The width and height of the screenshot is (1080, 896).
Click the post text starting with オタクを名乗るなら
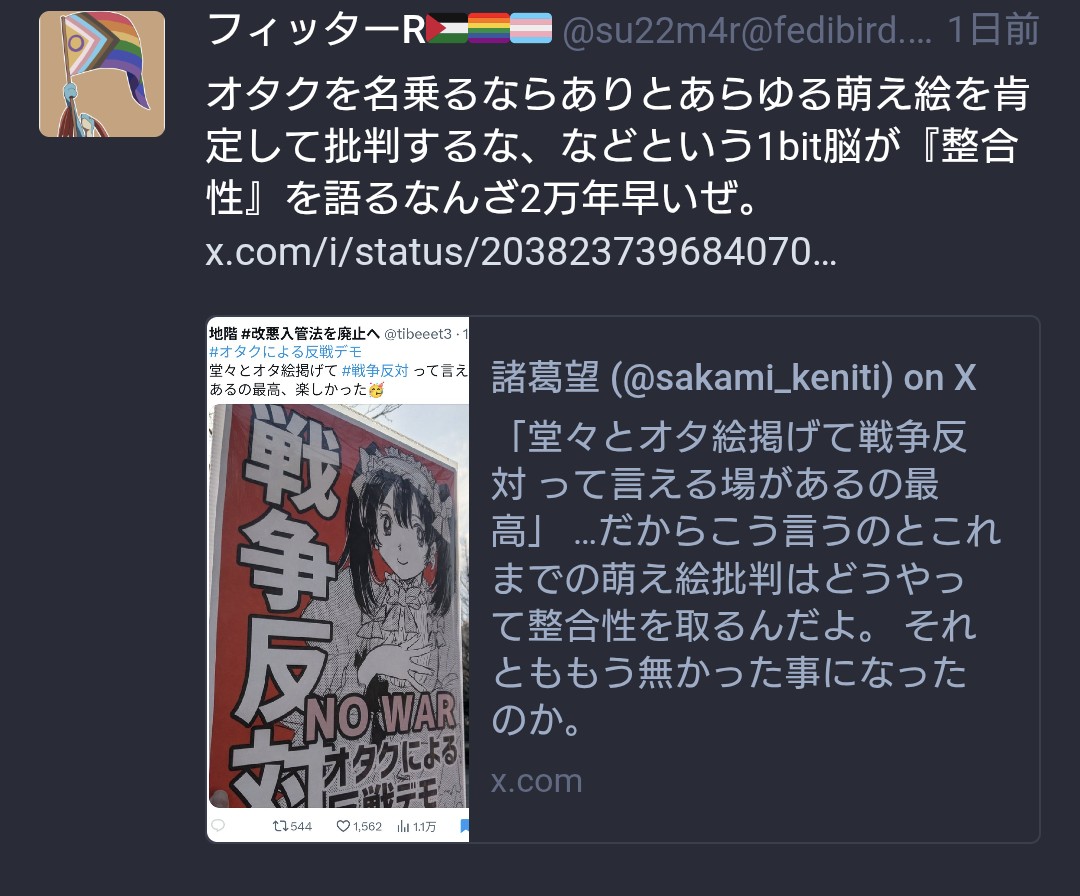coord(618,146)
